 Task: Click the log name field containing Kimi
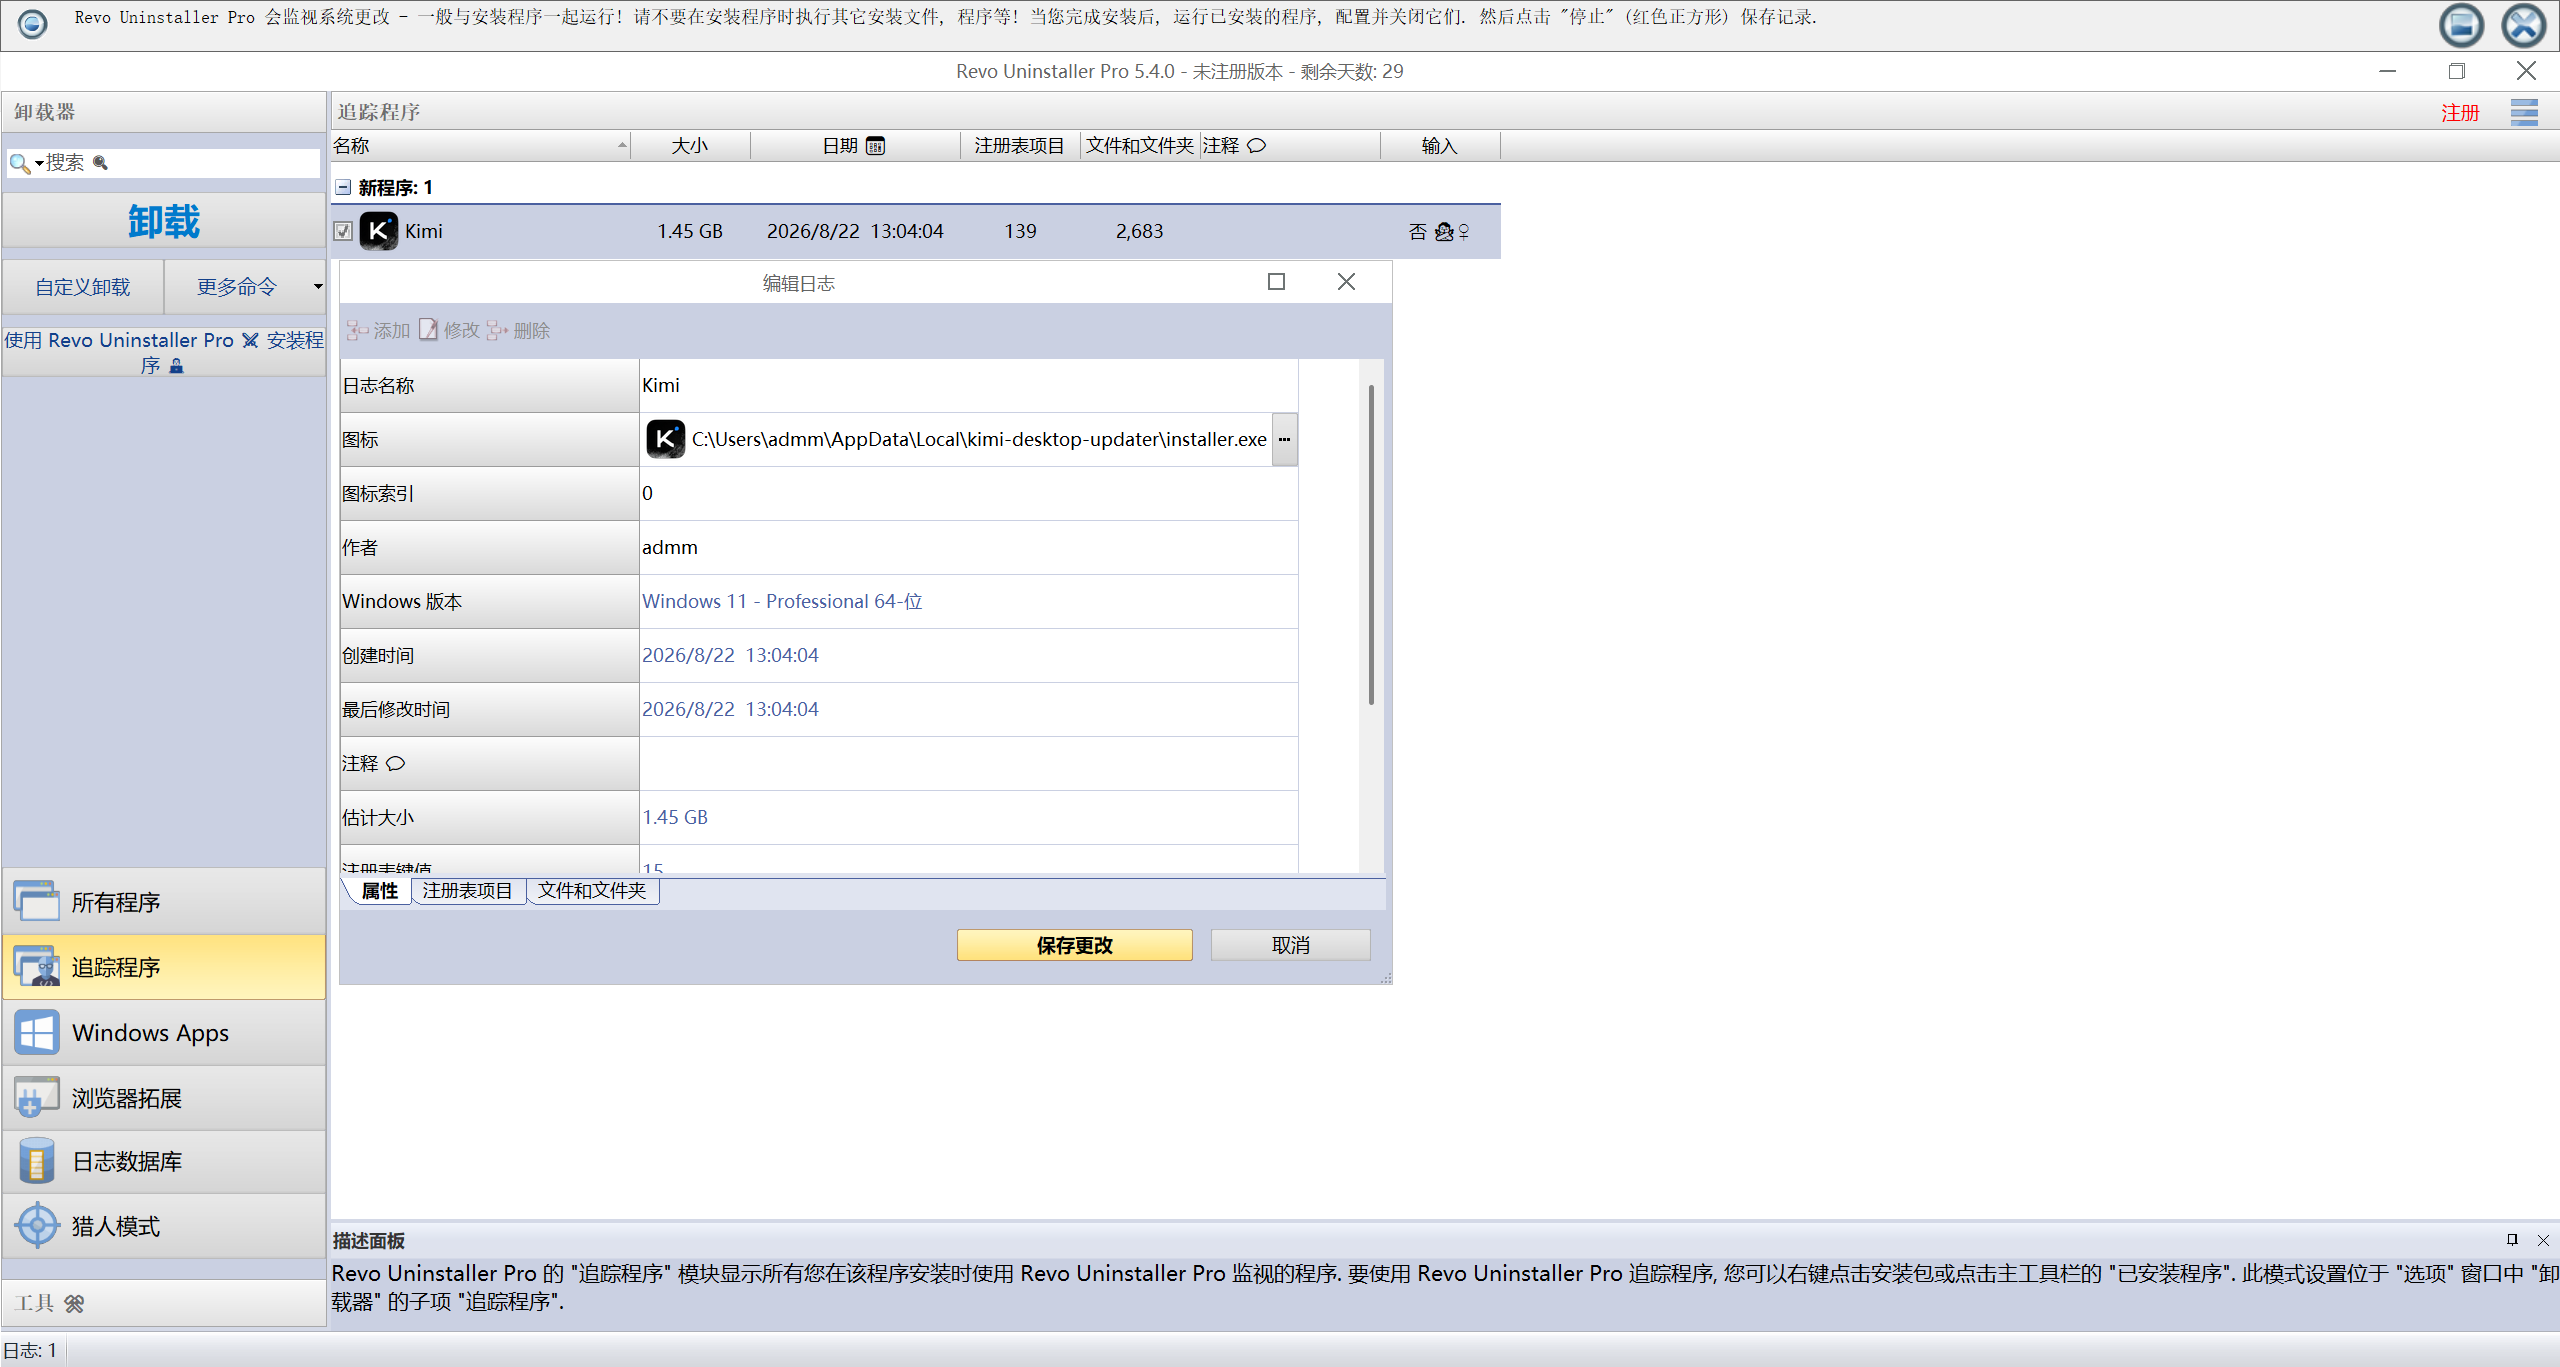968,385
